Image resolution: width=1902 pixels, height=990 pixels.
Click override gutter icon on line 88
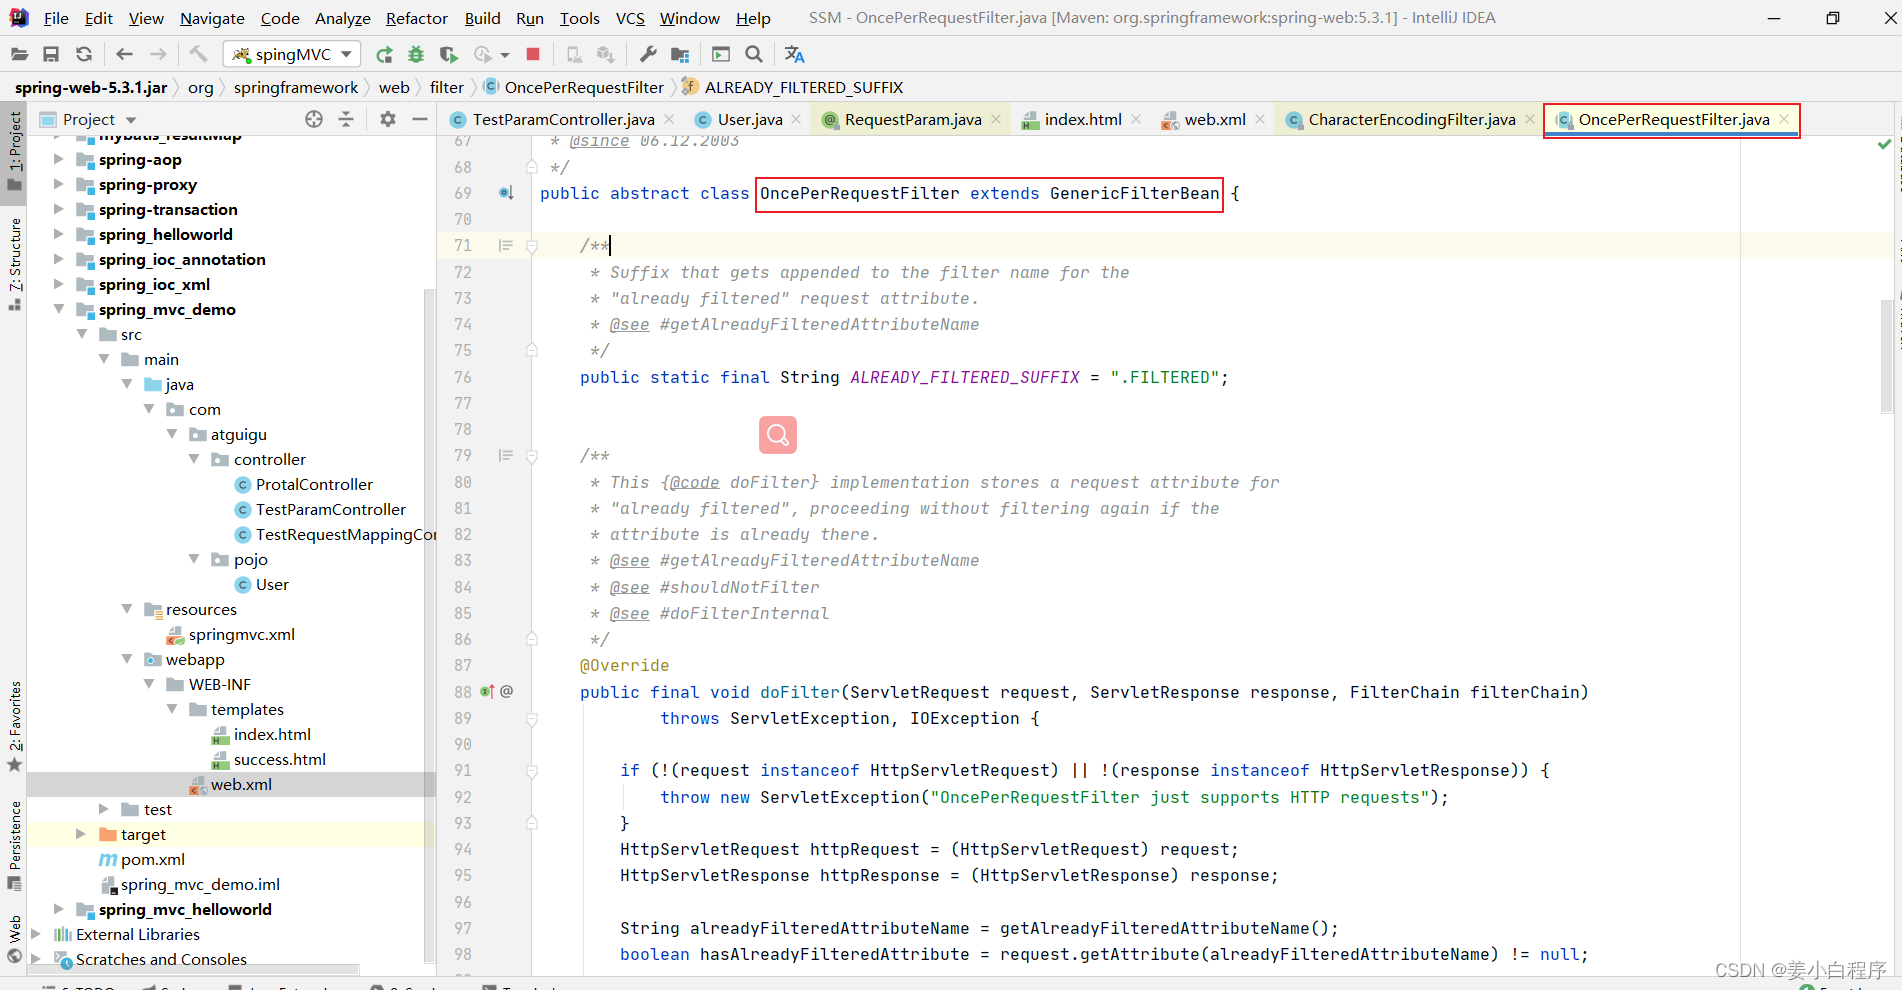[x=488, y=691]
